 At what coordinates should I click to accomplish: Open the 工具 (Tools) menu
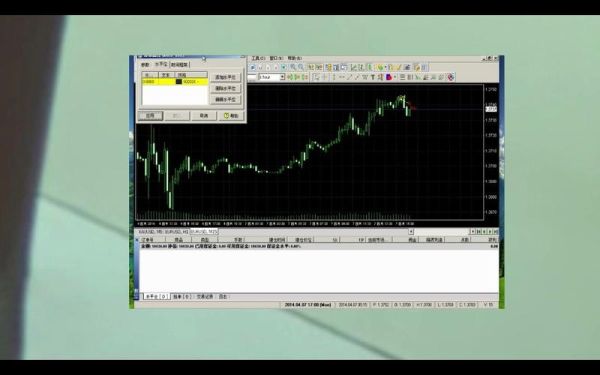(258, 58)
